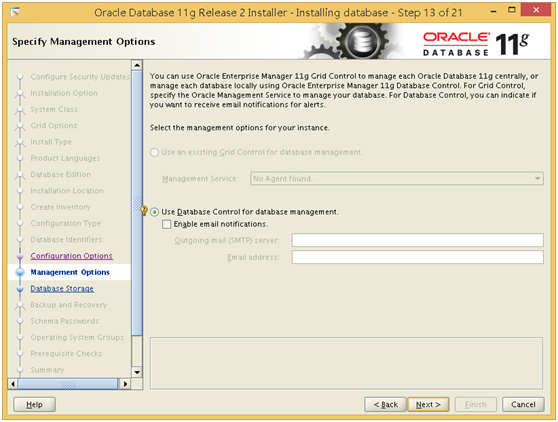Minimize the installer window

494,11
